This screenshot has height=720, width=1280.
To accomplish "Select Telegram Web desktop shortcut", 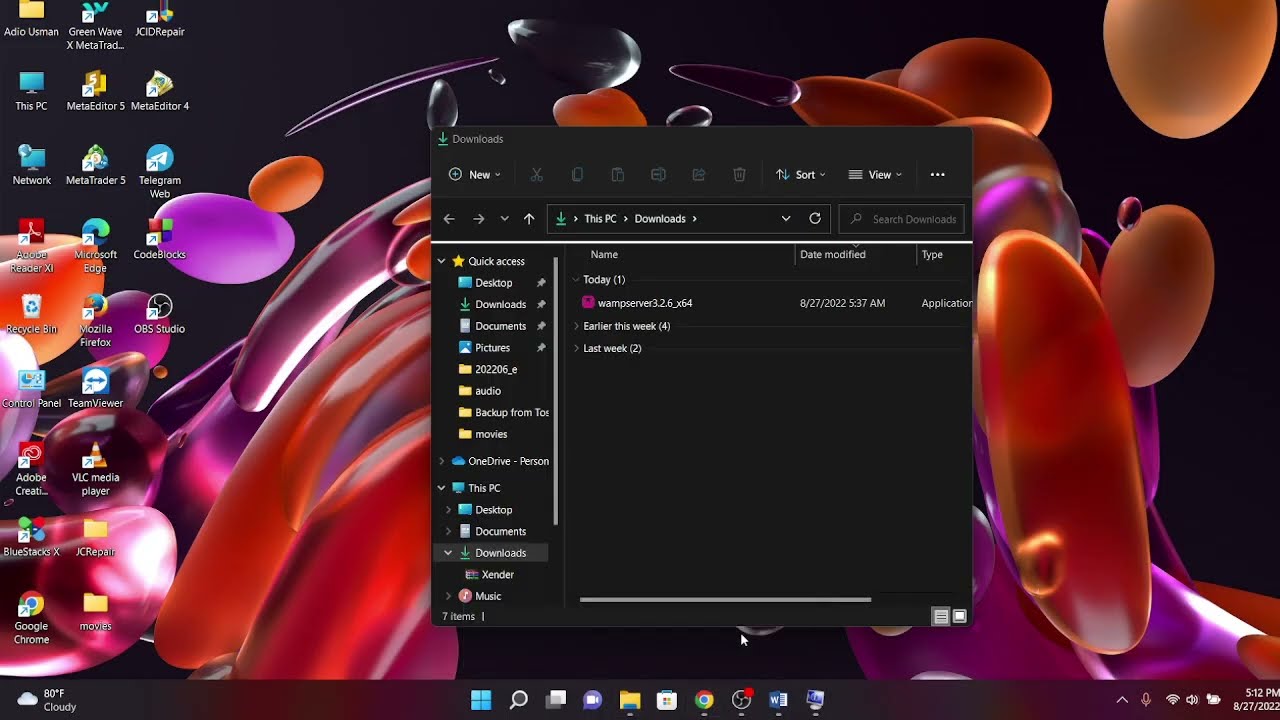I will click(160, 172).
